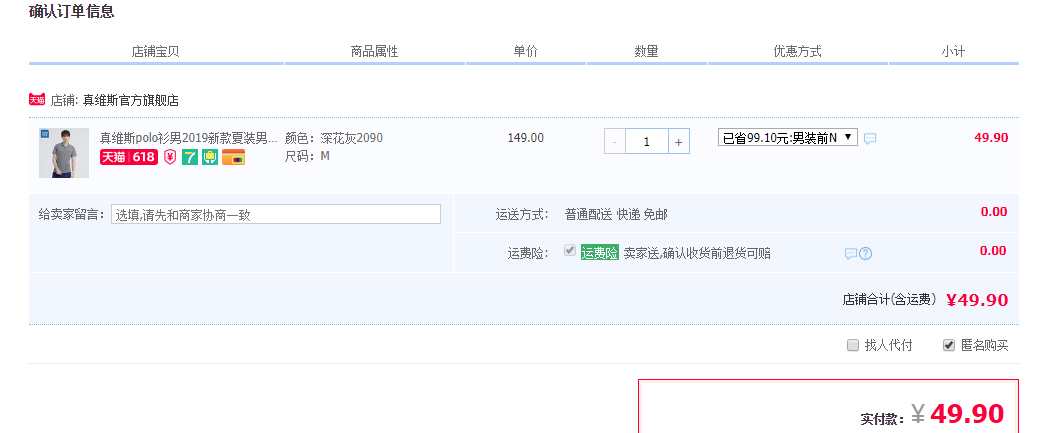Click the Tmall logo icon beside 店铺
Screen dimensions: 1060x433
coord(37,99)
